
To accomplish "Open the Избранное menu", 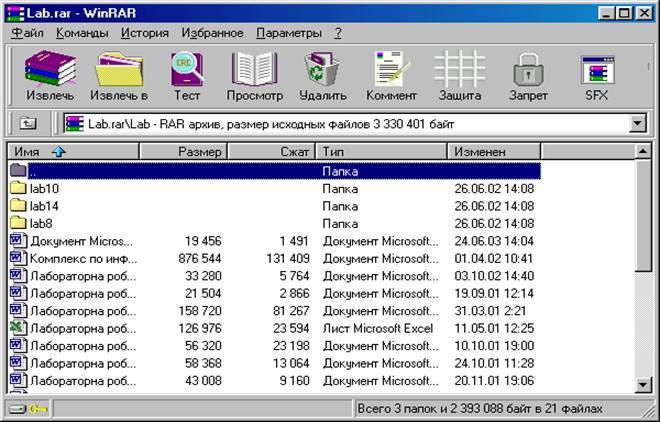I will coord(212,33).
